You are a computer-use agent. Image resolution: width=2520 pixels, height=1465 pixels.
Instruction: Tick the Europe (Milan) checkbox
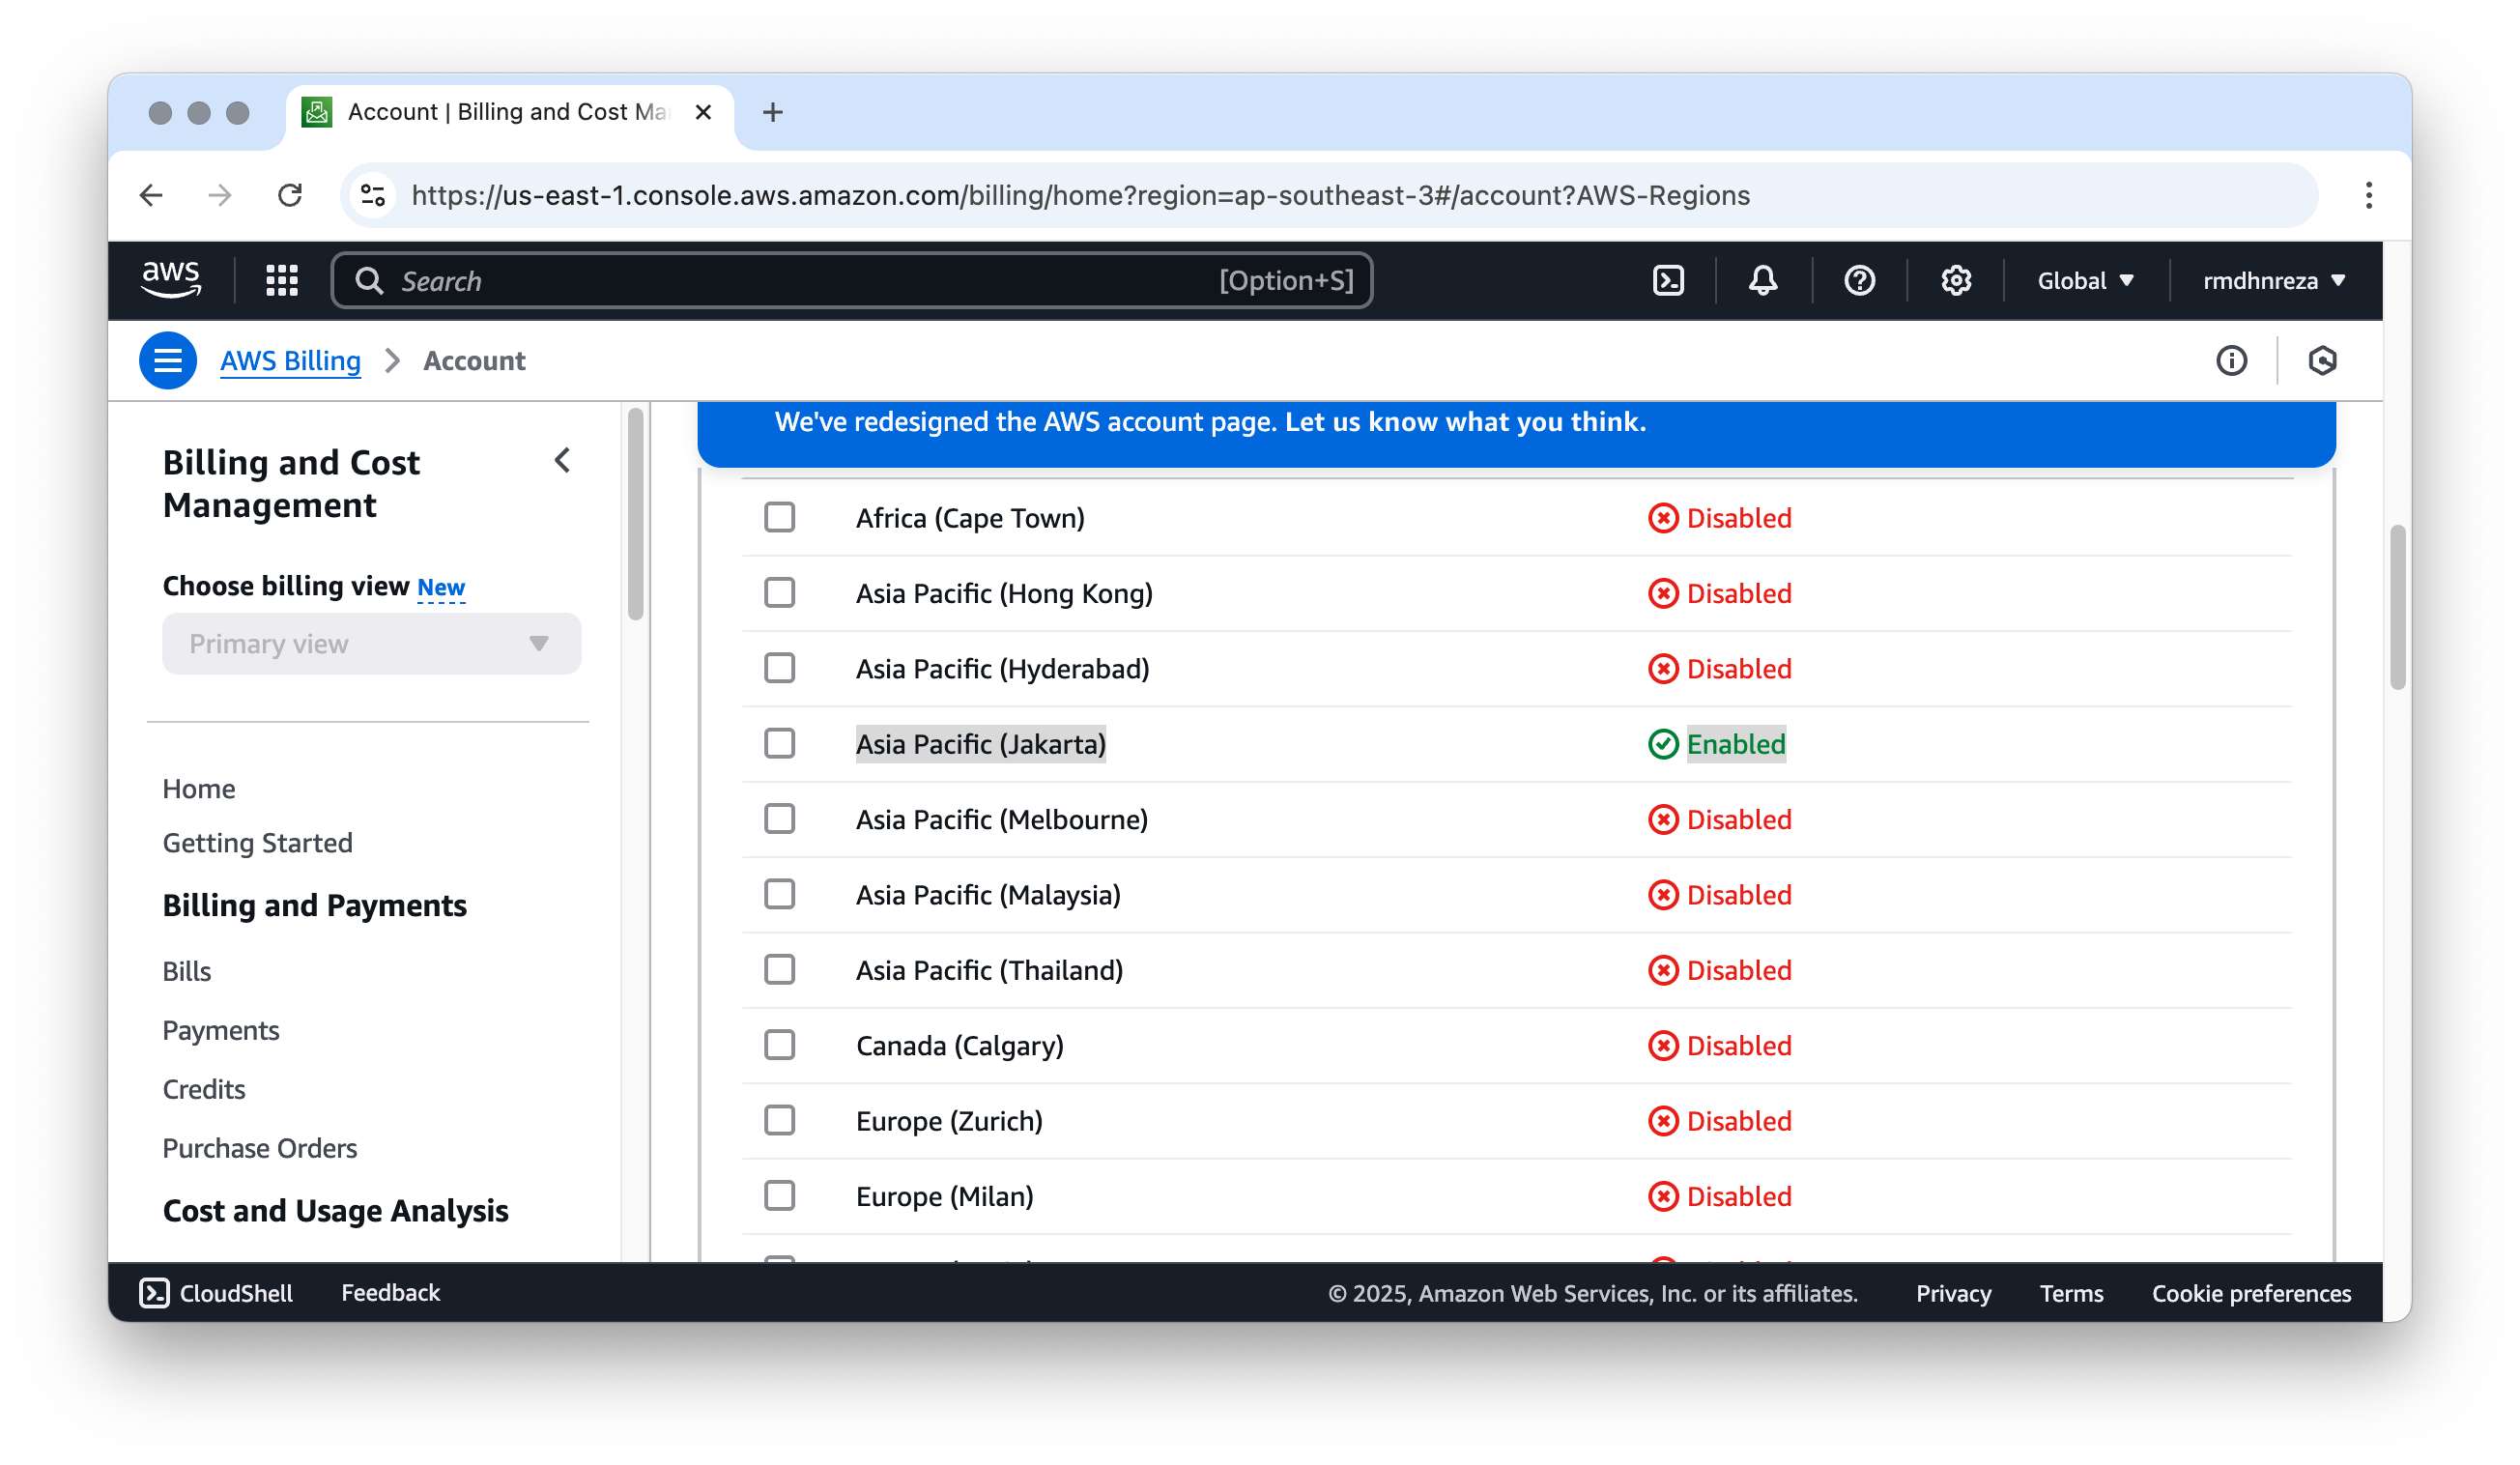(779, 1196)
